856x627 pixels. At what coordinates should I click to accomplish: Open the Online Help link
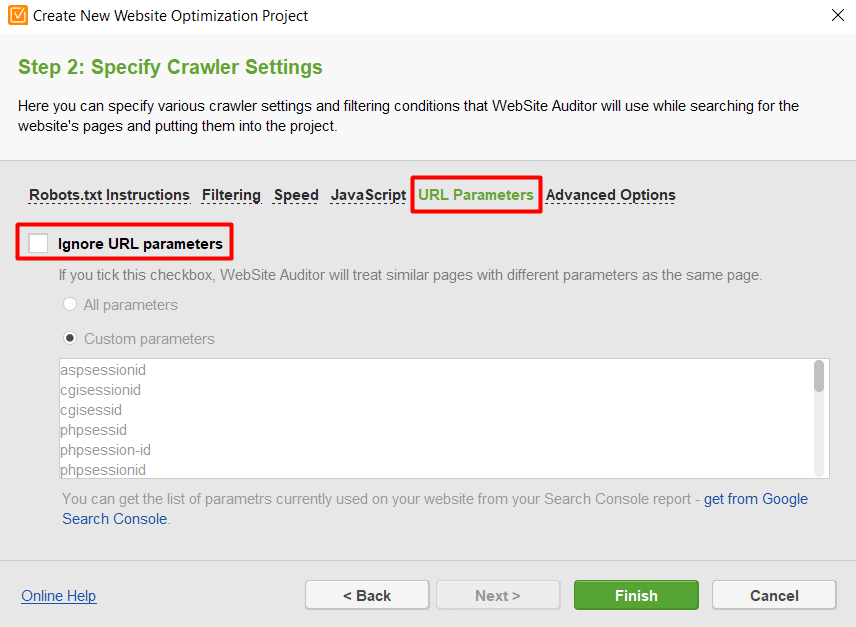pyautogui.click(x=58, y=595)
